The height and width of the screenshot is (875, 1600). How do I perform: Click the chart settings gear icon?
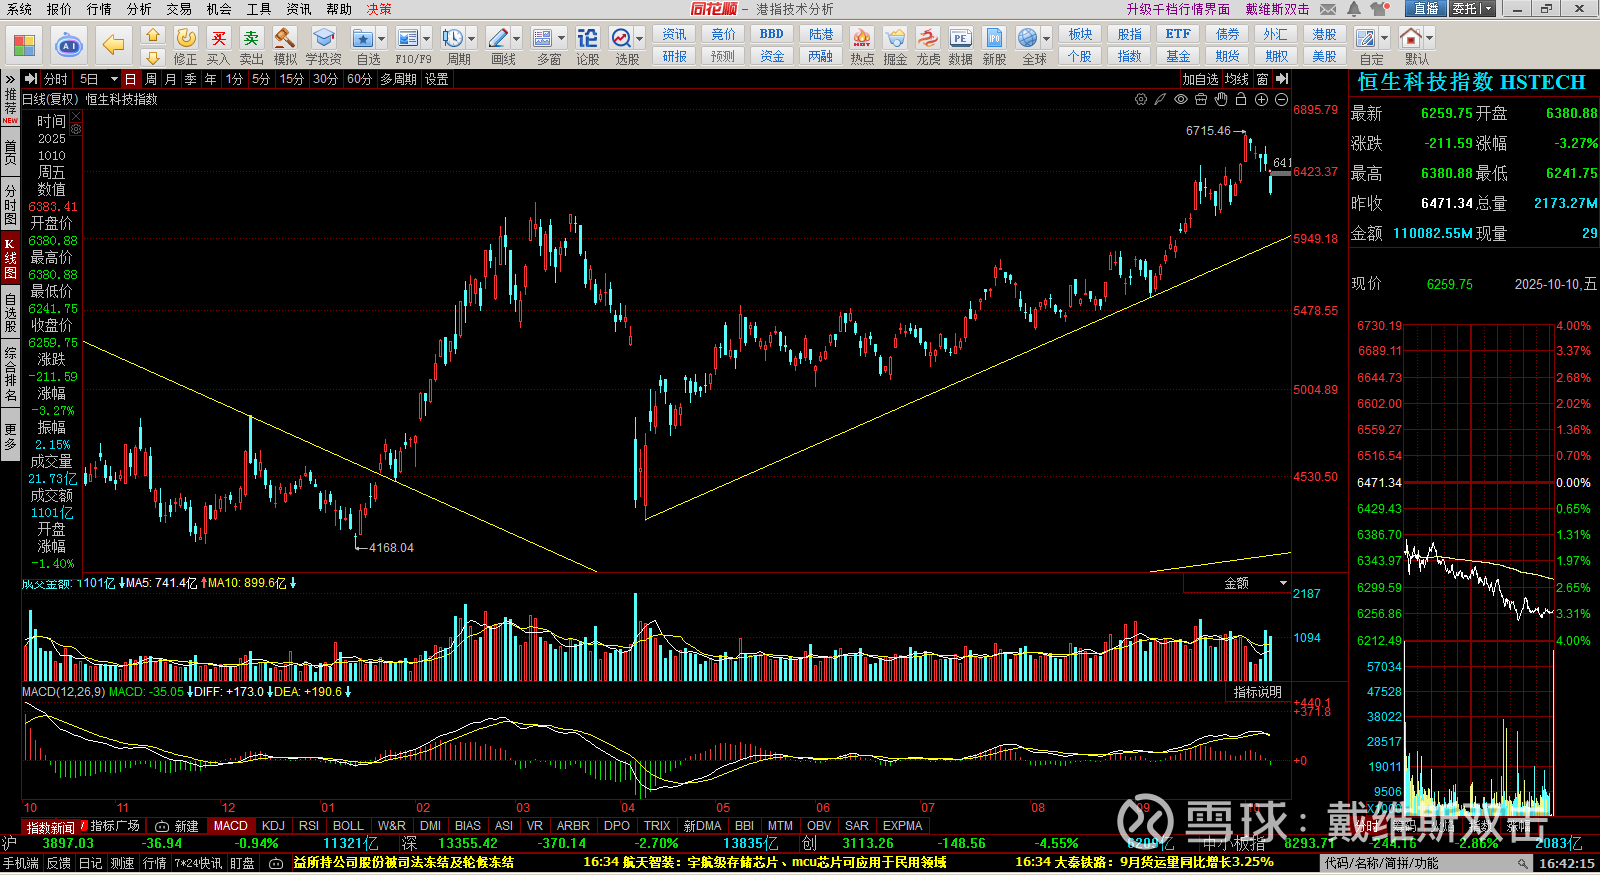(1141, 99)
